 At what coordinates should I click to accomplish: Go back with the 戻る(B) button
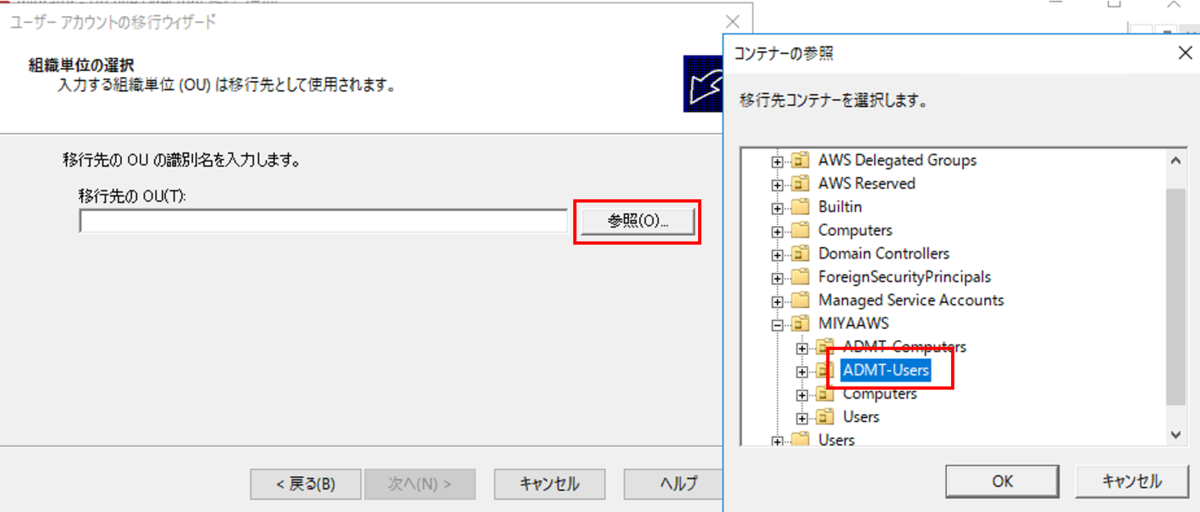point(305,483)
